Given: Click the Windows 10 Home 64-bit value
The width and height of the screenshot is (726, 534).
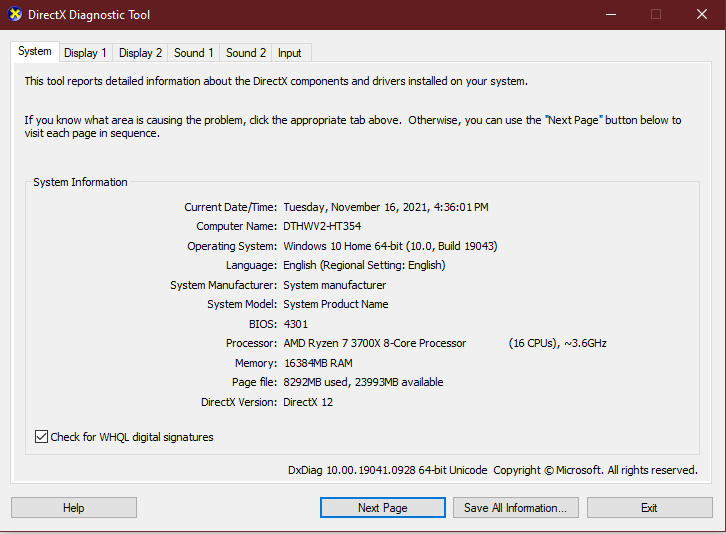Looking at the screenshot, I should tap(390, 246).
